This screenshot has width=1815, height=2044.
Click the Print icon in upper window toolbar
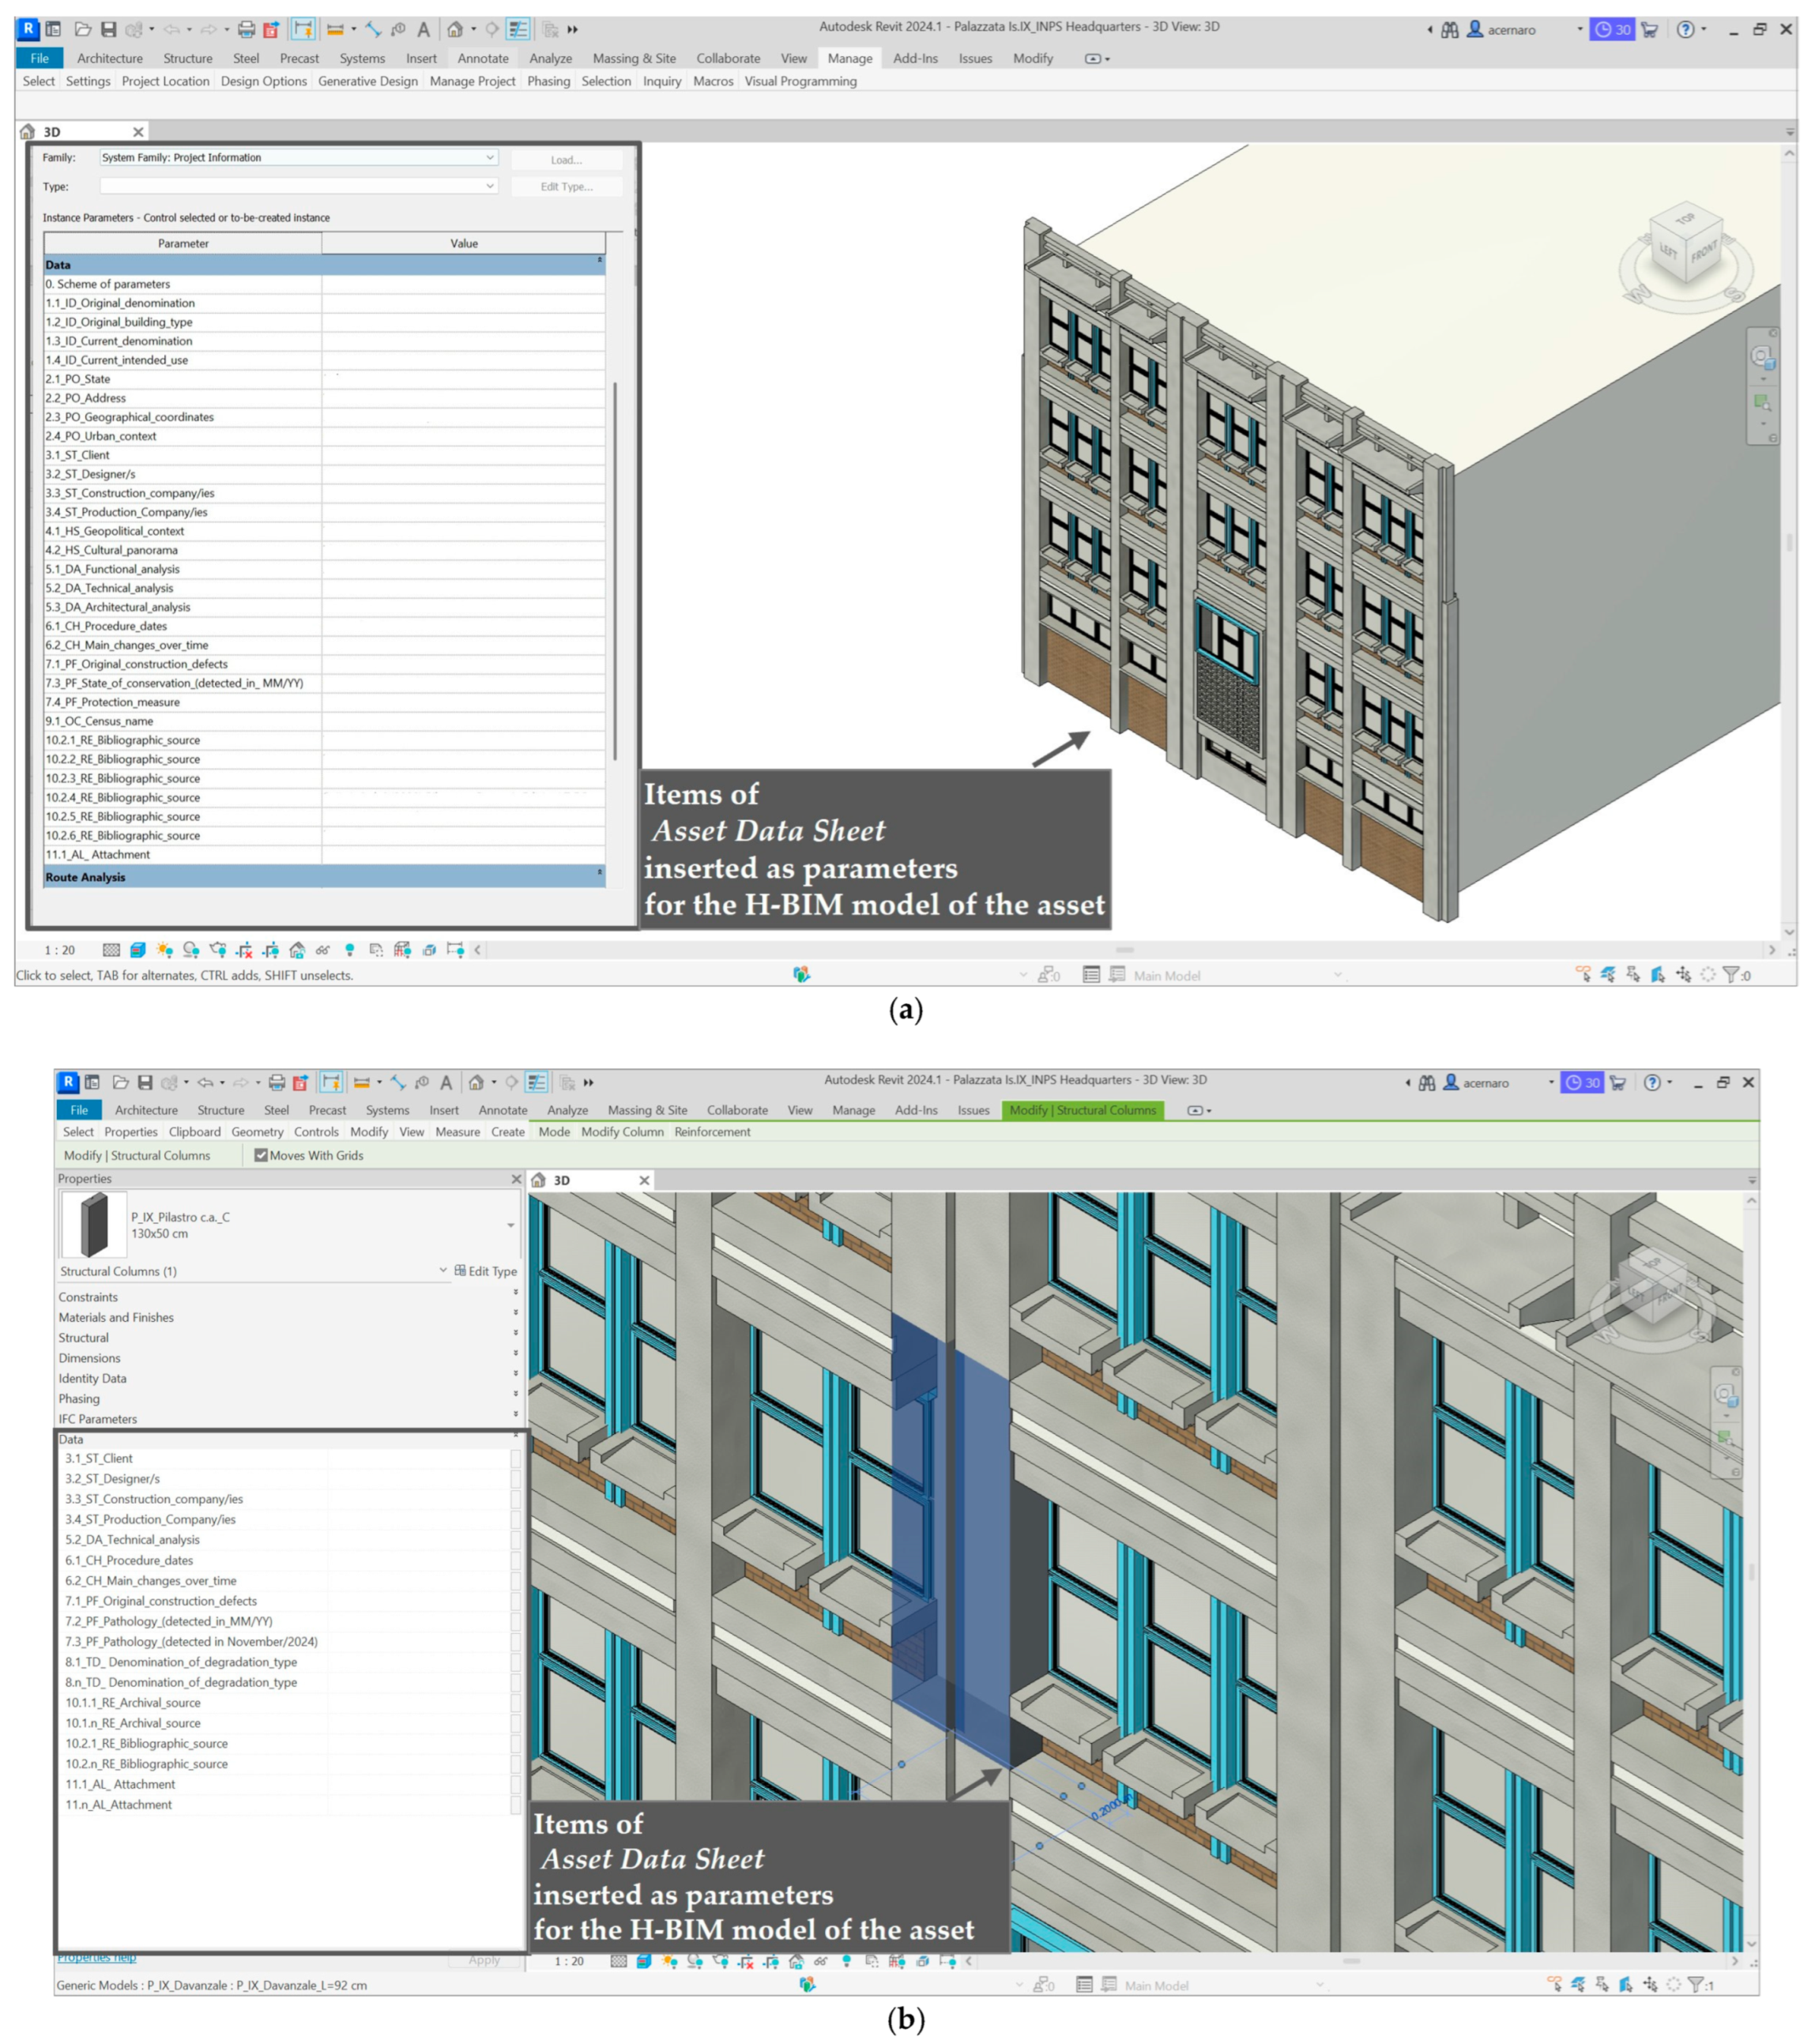(246, 29)
